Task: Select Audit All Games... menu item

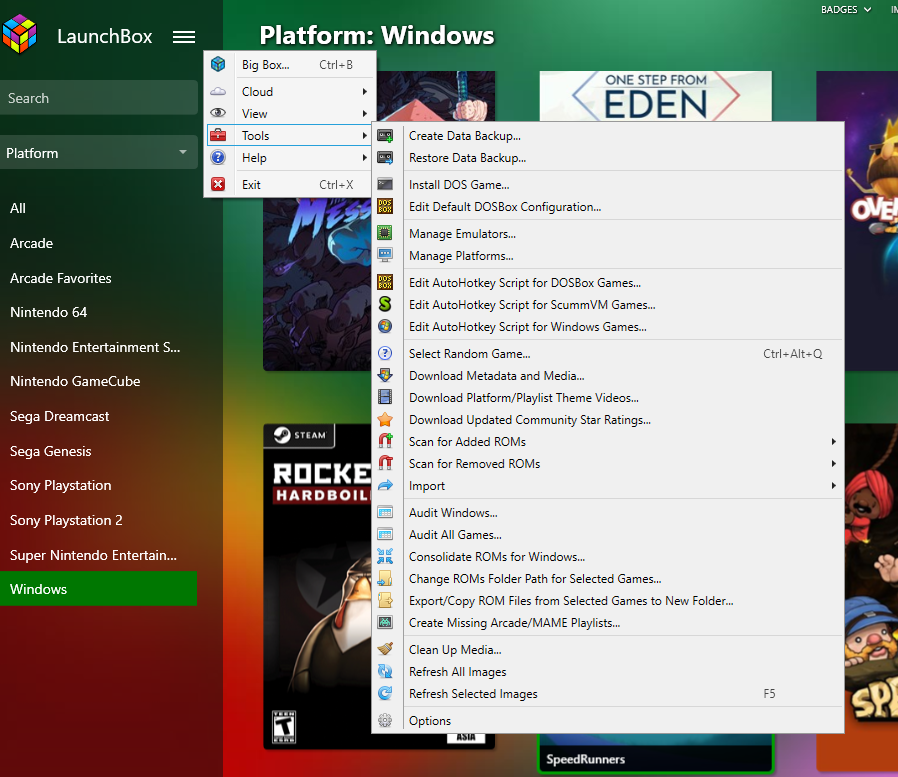Action: (608, 535)
